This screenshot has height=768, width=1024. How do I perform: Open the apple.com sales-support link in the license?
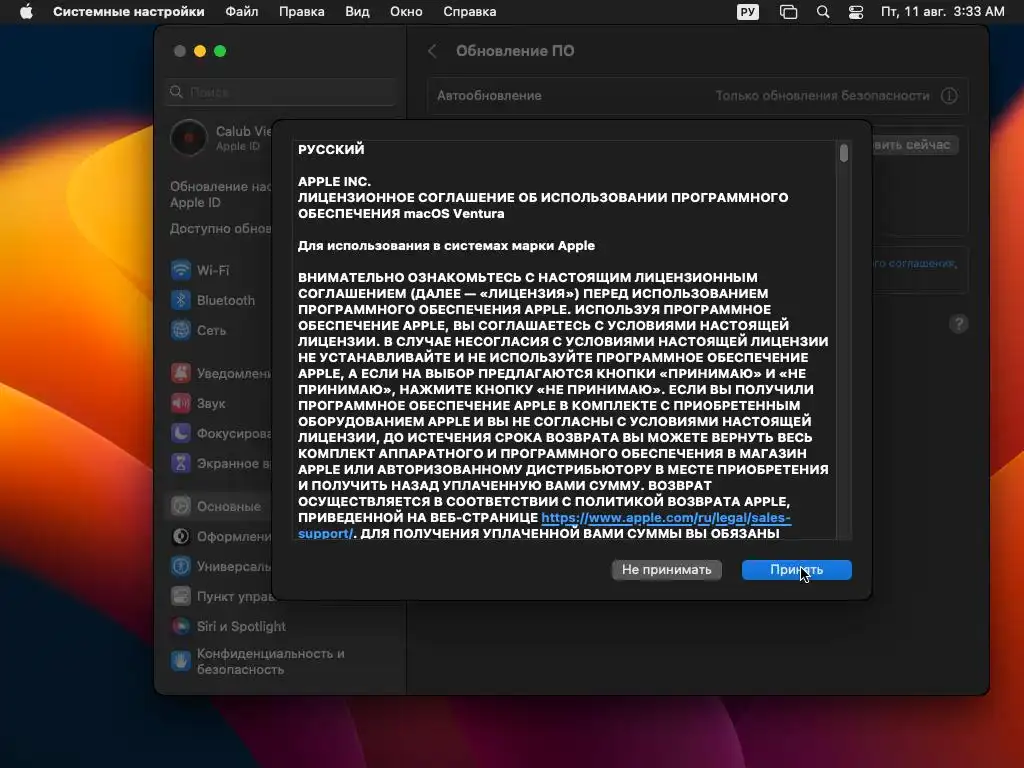click(665, 518)
